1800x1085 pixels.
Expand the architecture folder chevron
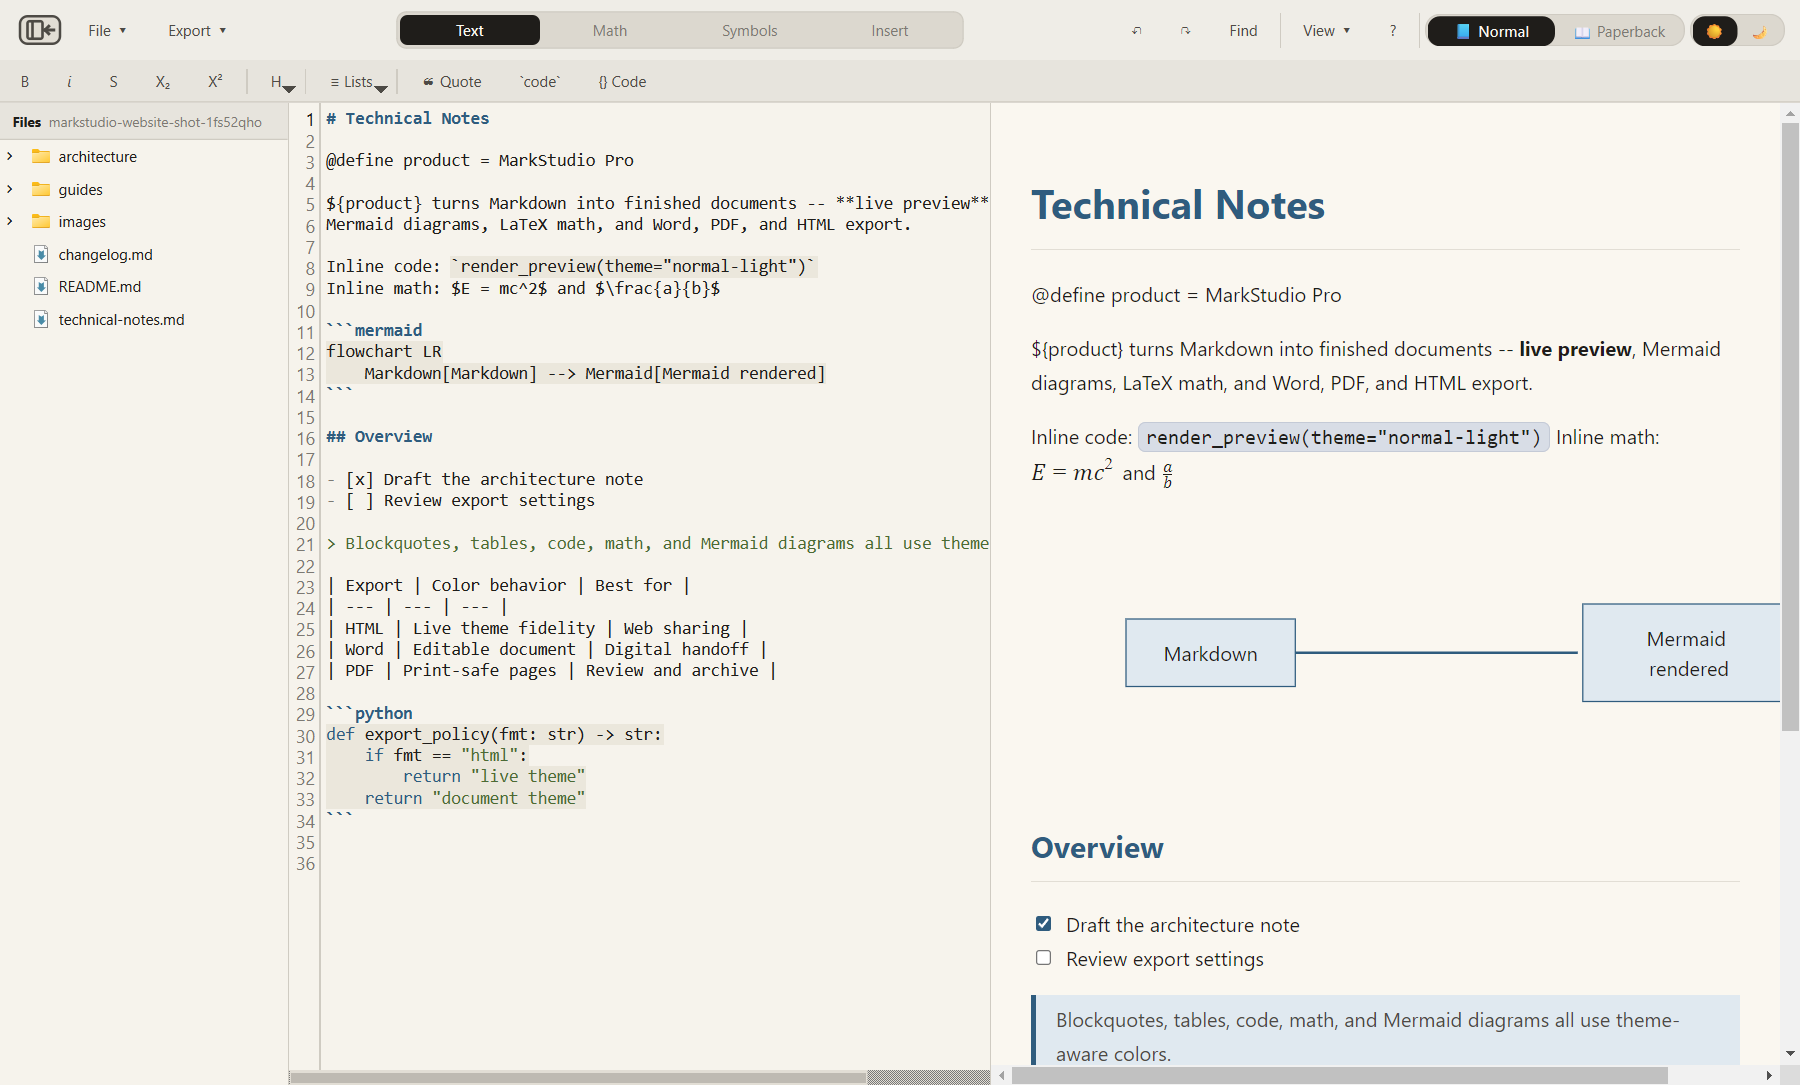click(10, 156)
